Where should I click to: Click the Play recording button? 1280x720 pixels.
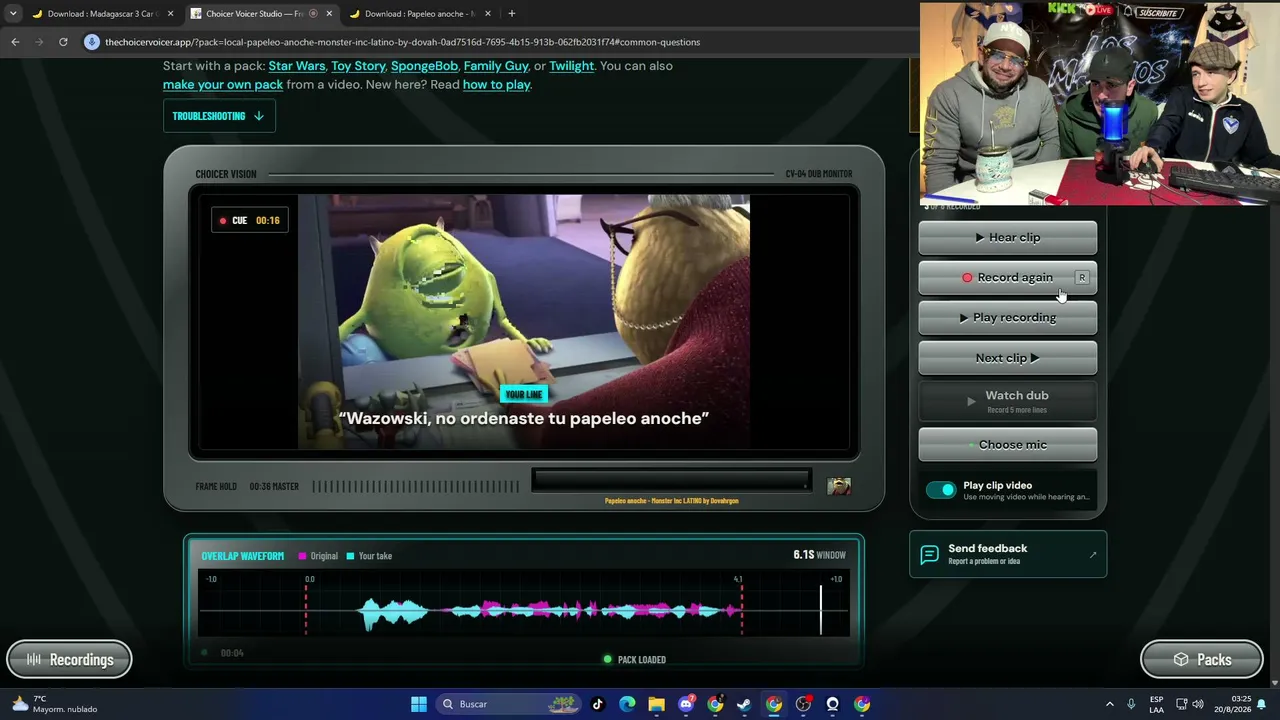pos(1008,318)
